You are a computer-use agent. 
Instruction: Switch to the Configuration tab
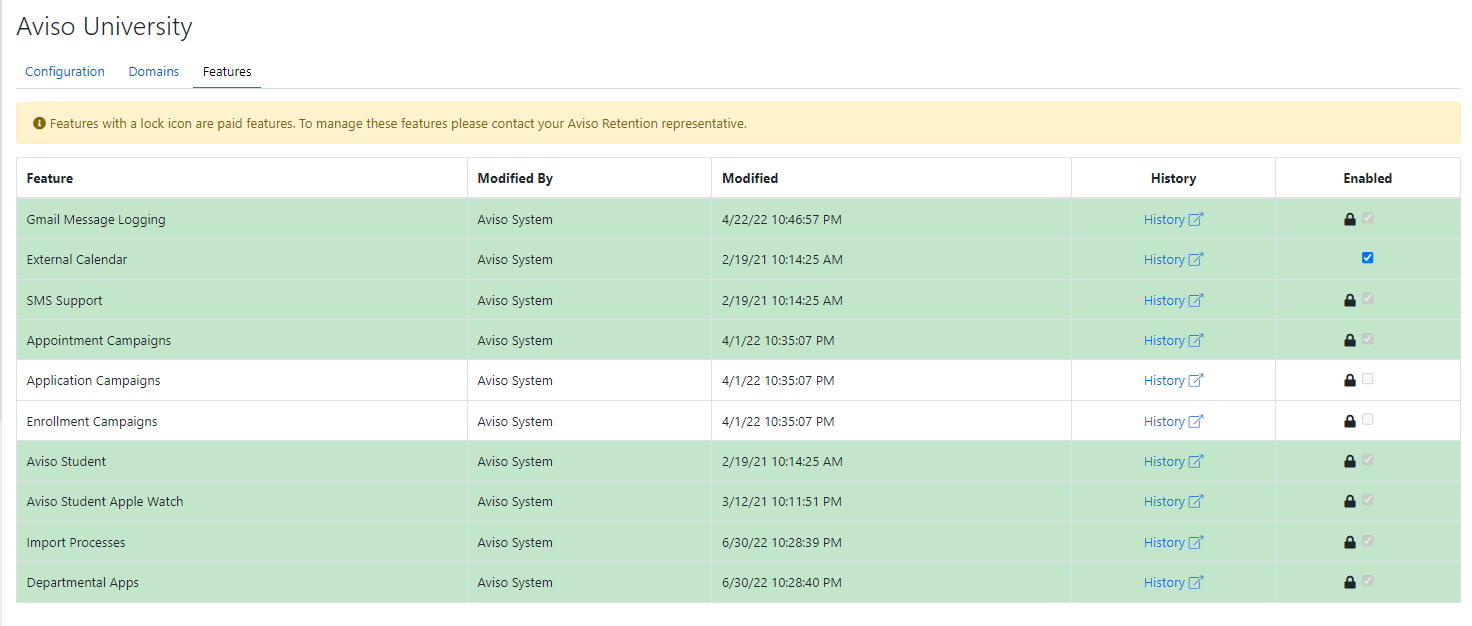pyautogui.click(x=65, y=72)
